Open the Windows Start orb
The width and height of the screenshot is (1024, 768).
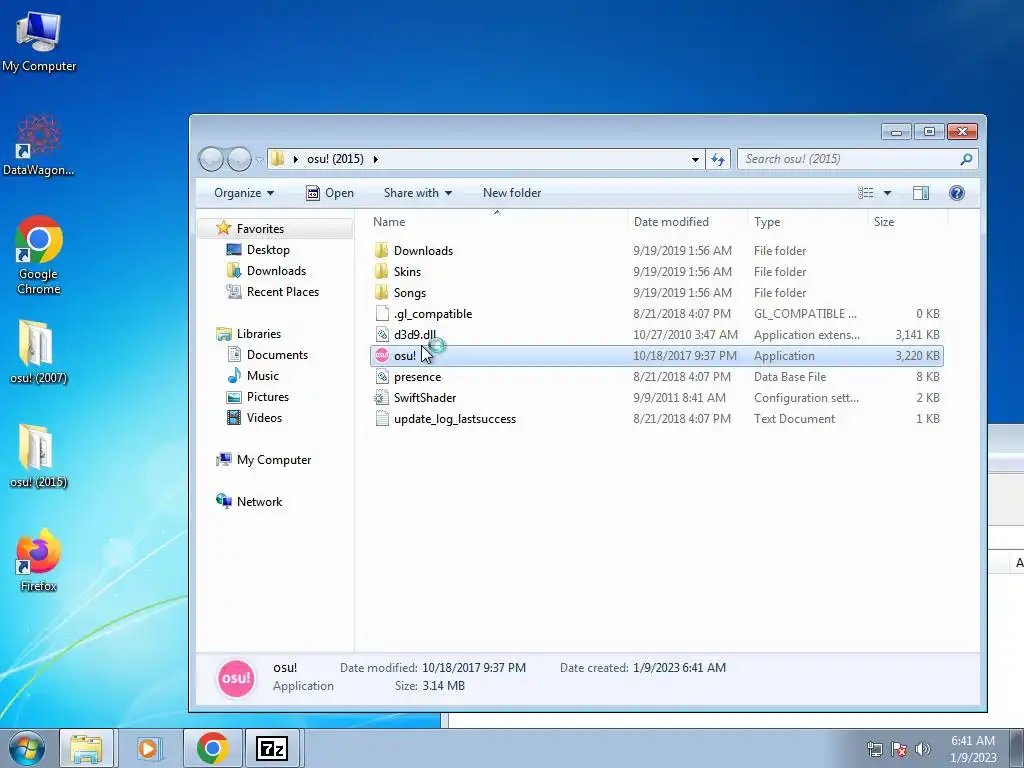coord(27,748)
